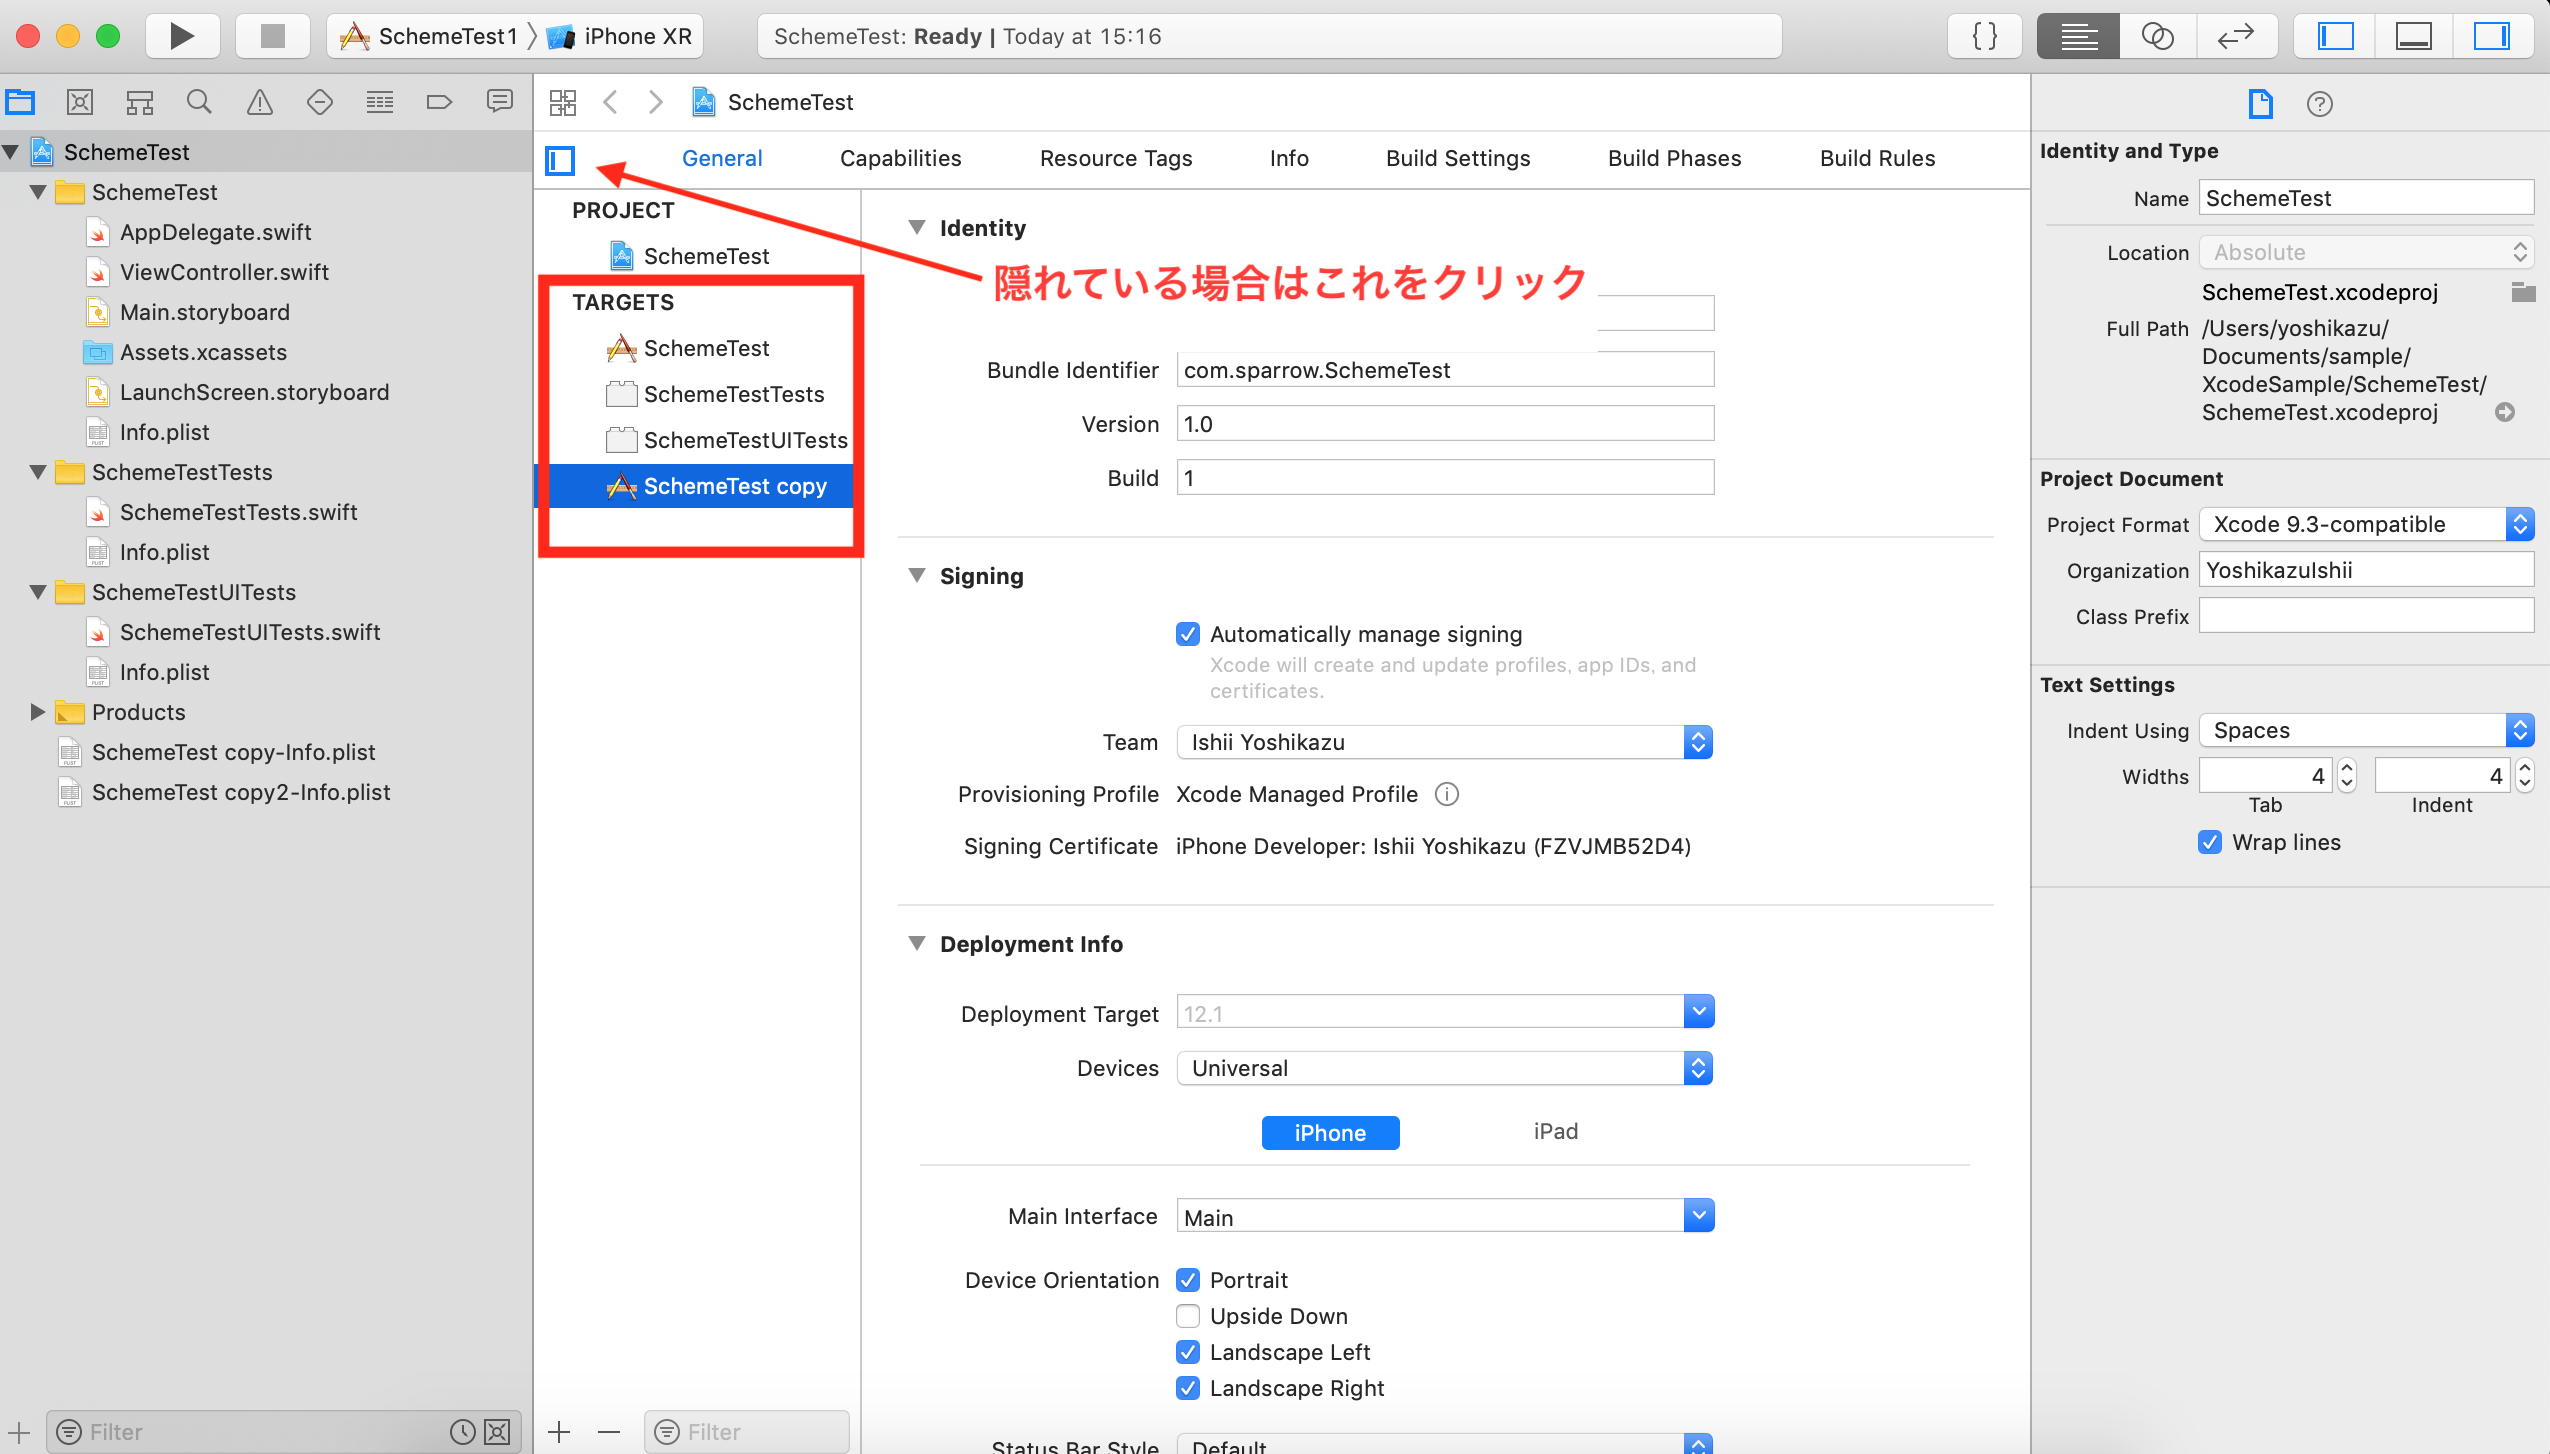Click the Version editor arrows icon

point(2237,36)
